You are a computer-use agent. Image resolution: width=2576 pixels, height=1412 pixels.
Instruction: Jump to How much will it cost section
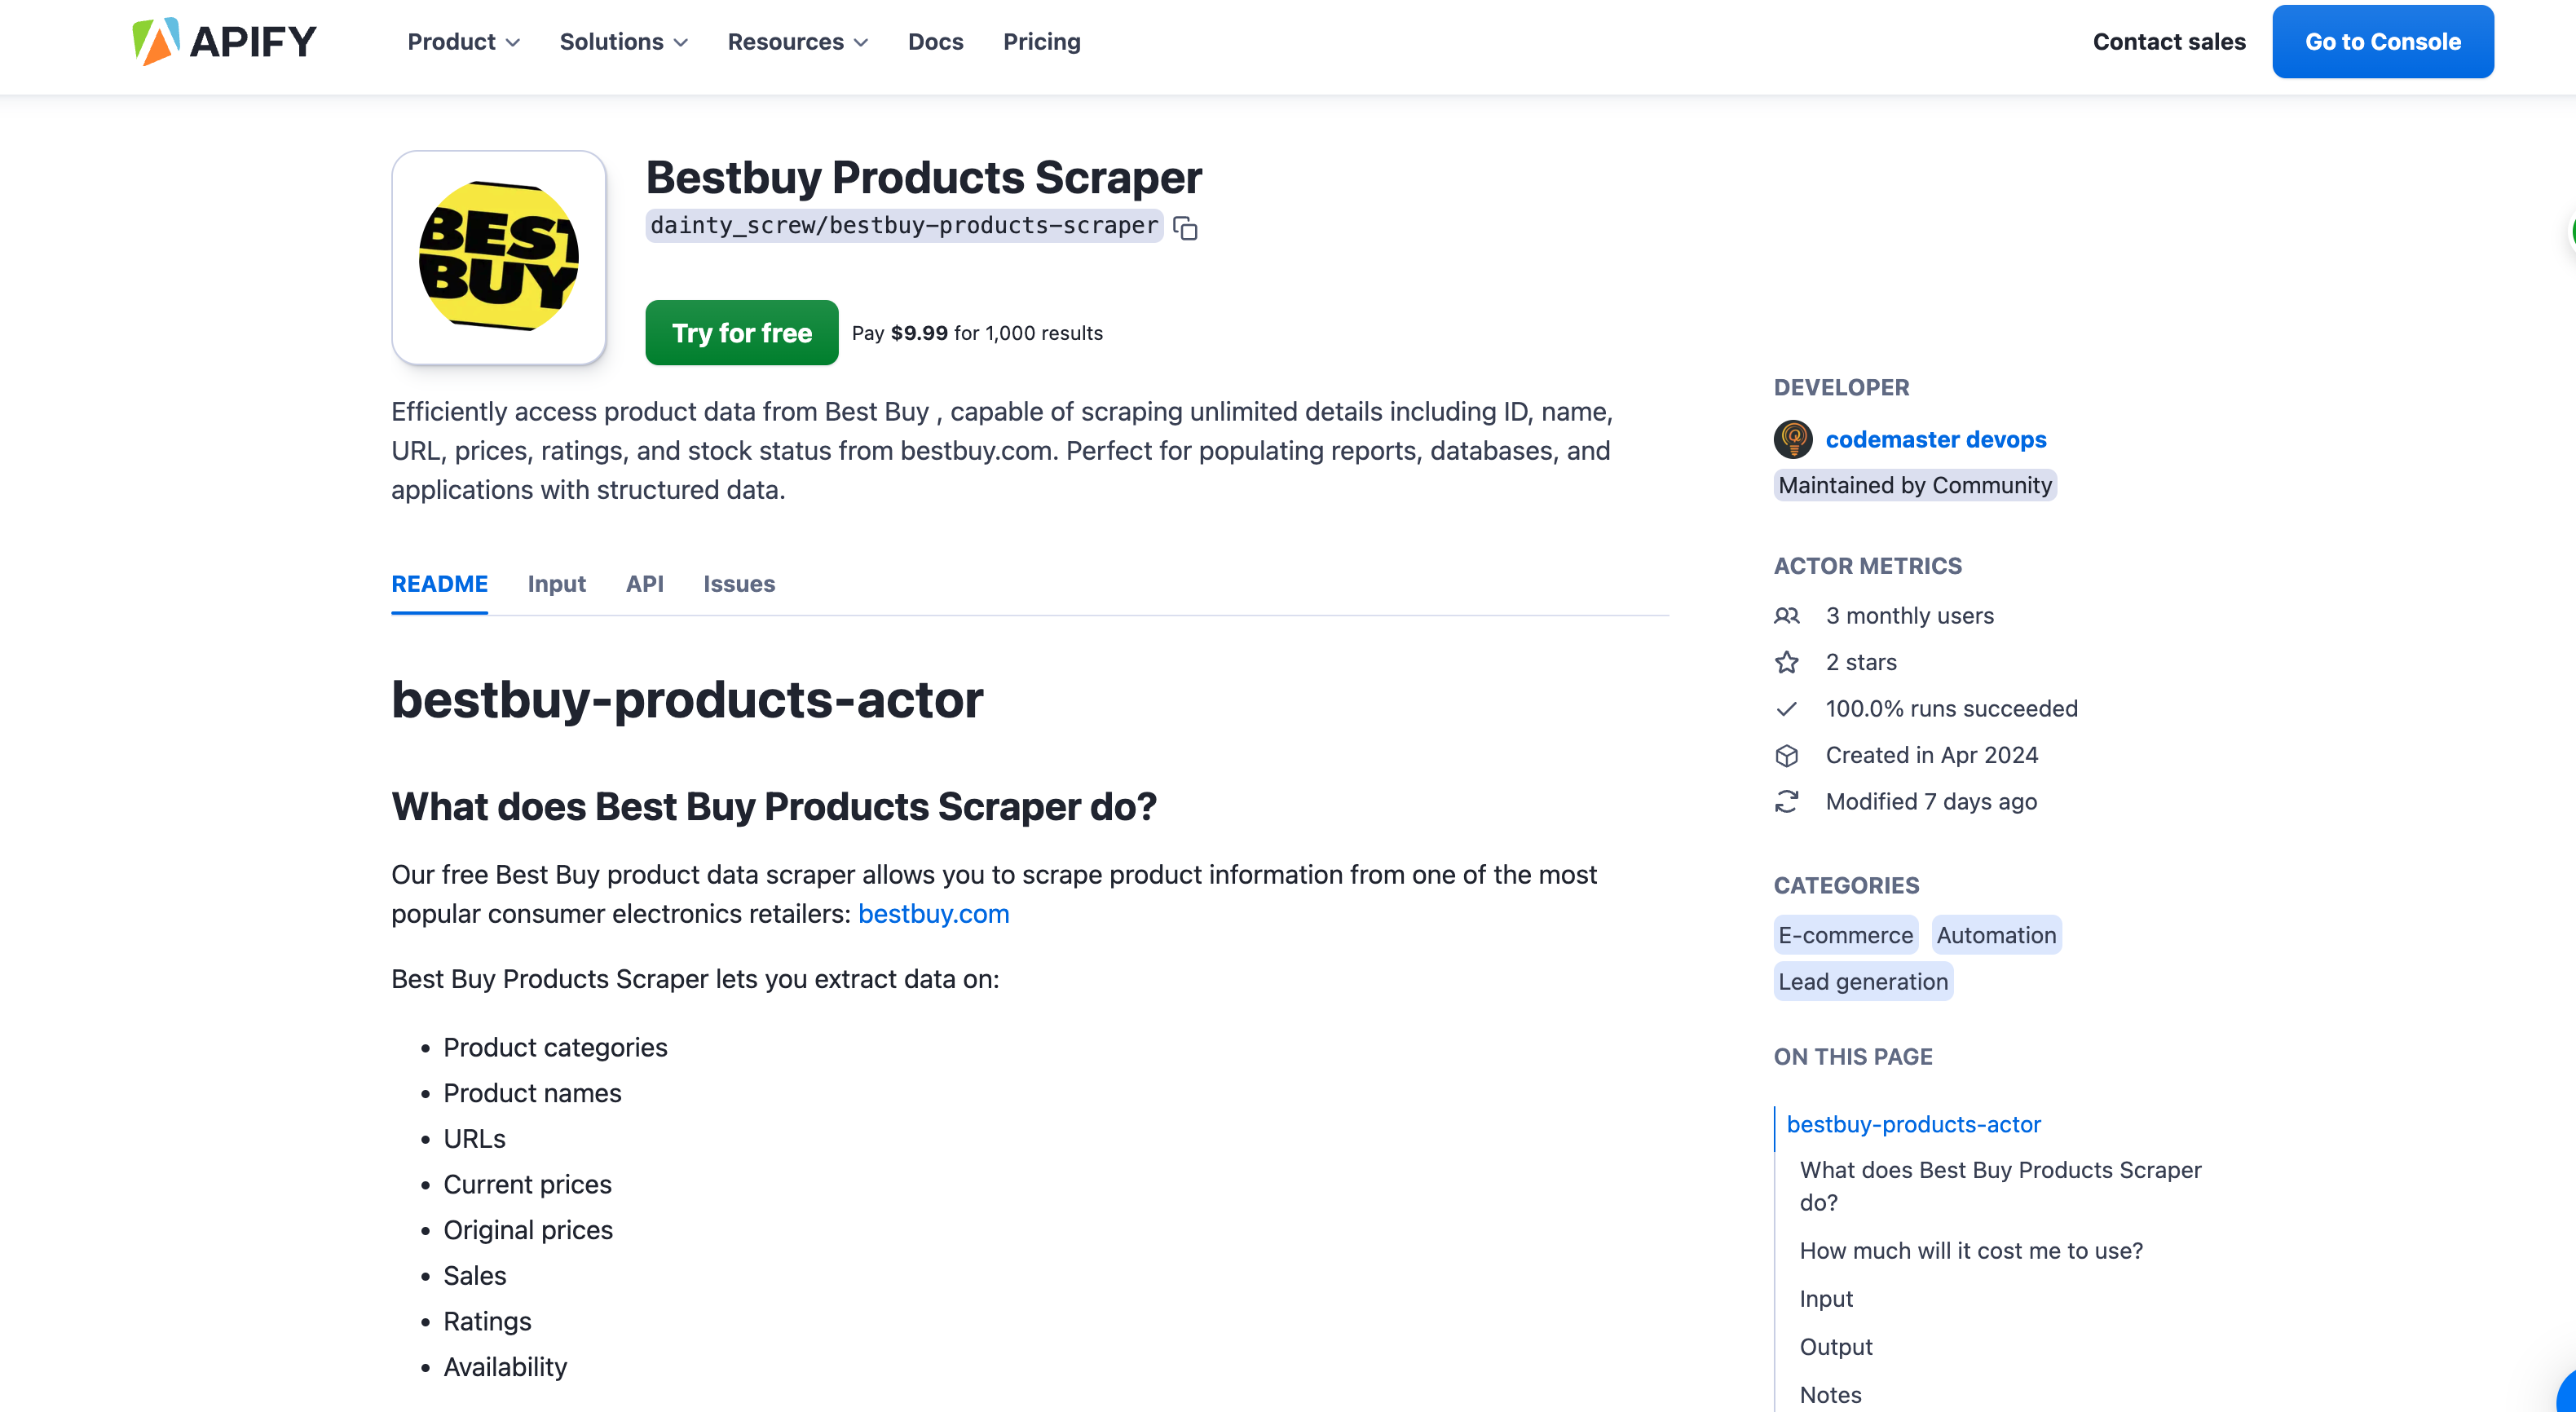pos(1971,1251)
